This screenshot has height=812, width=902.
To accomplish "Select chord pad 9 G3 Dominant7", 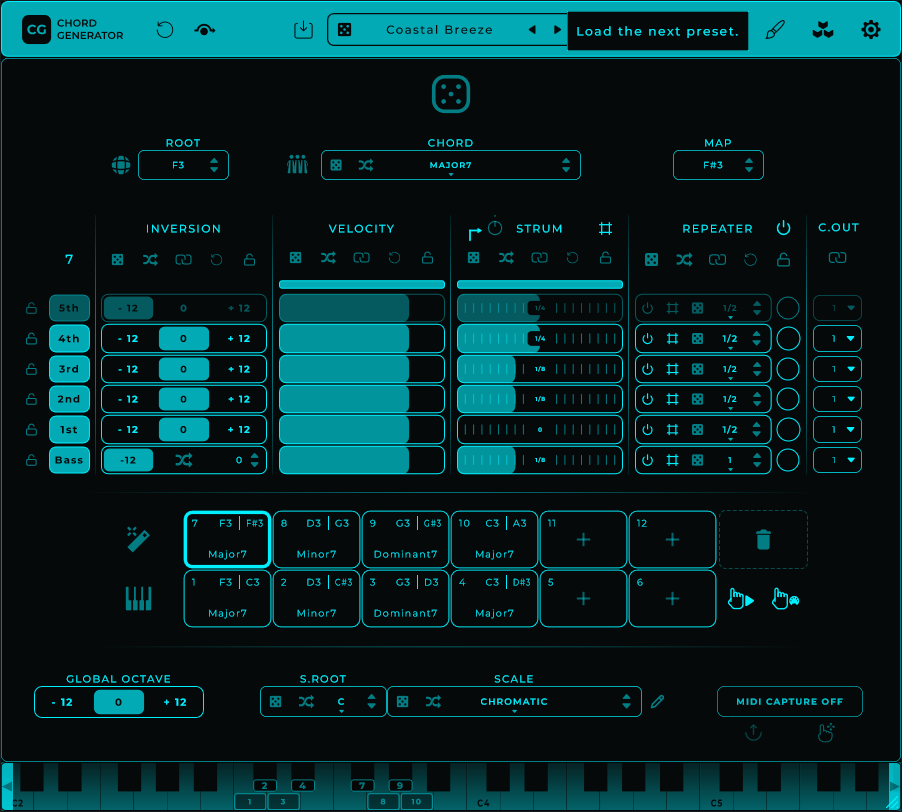I will [x=406, y=539].
